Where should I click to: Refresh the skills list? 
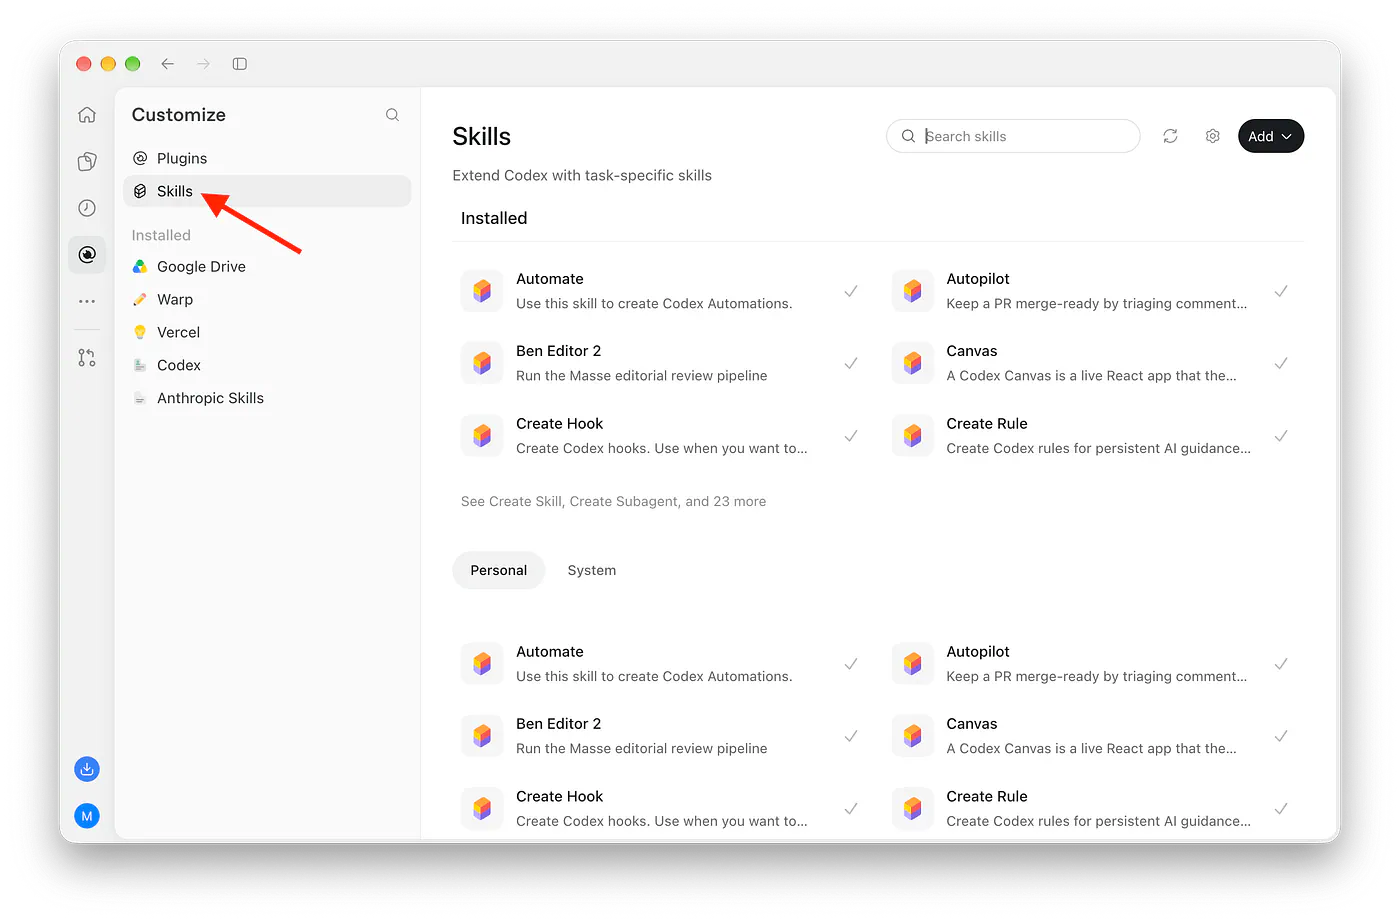tap(1170, 136)
